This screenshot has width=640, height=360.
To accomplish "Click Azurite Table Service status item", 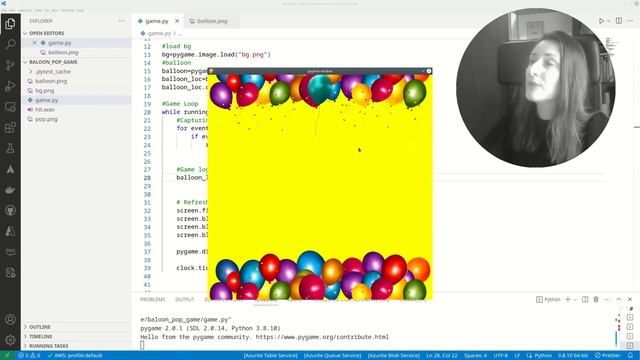I will tap(270, 356).
